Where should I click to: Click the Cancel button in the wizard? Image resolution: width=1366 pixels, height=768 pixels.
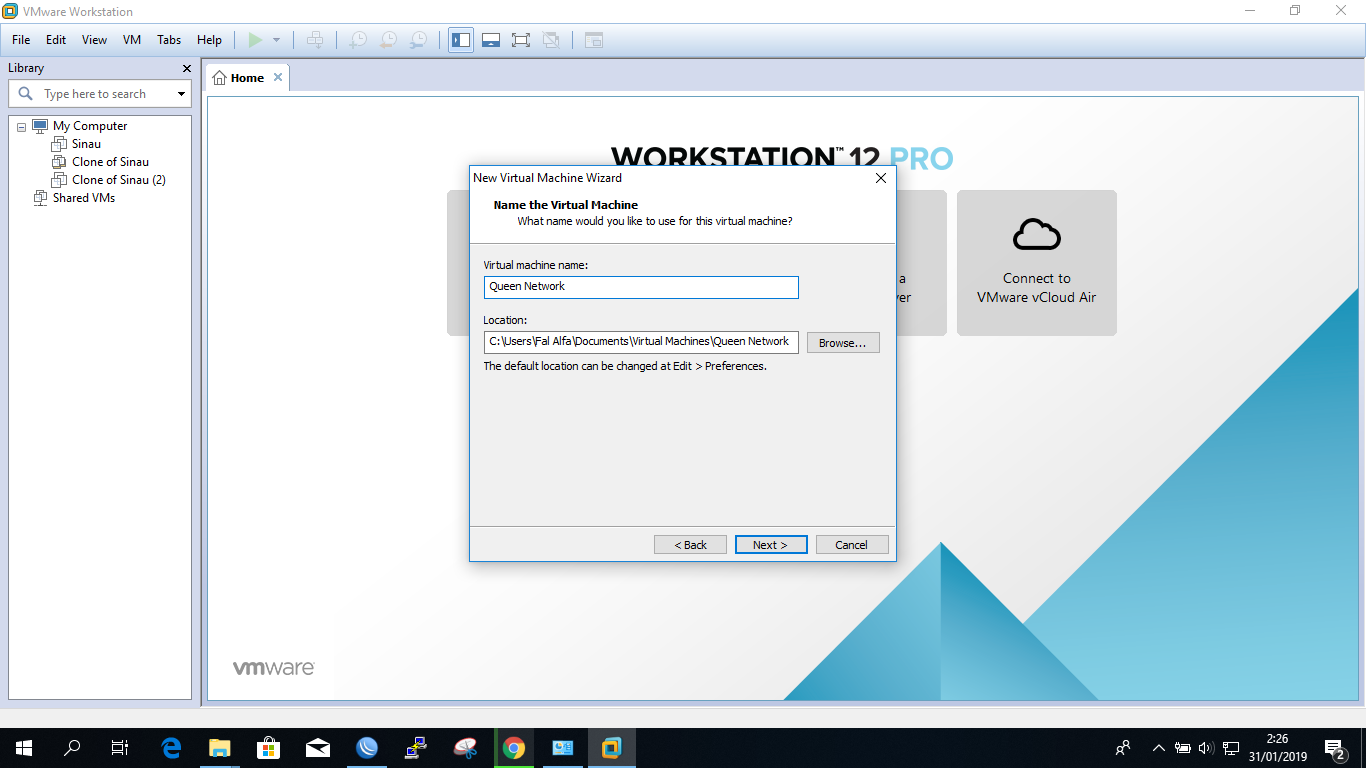click(852, 545)
